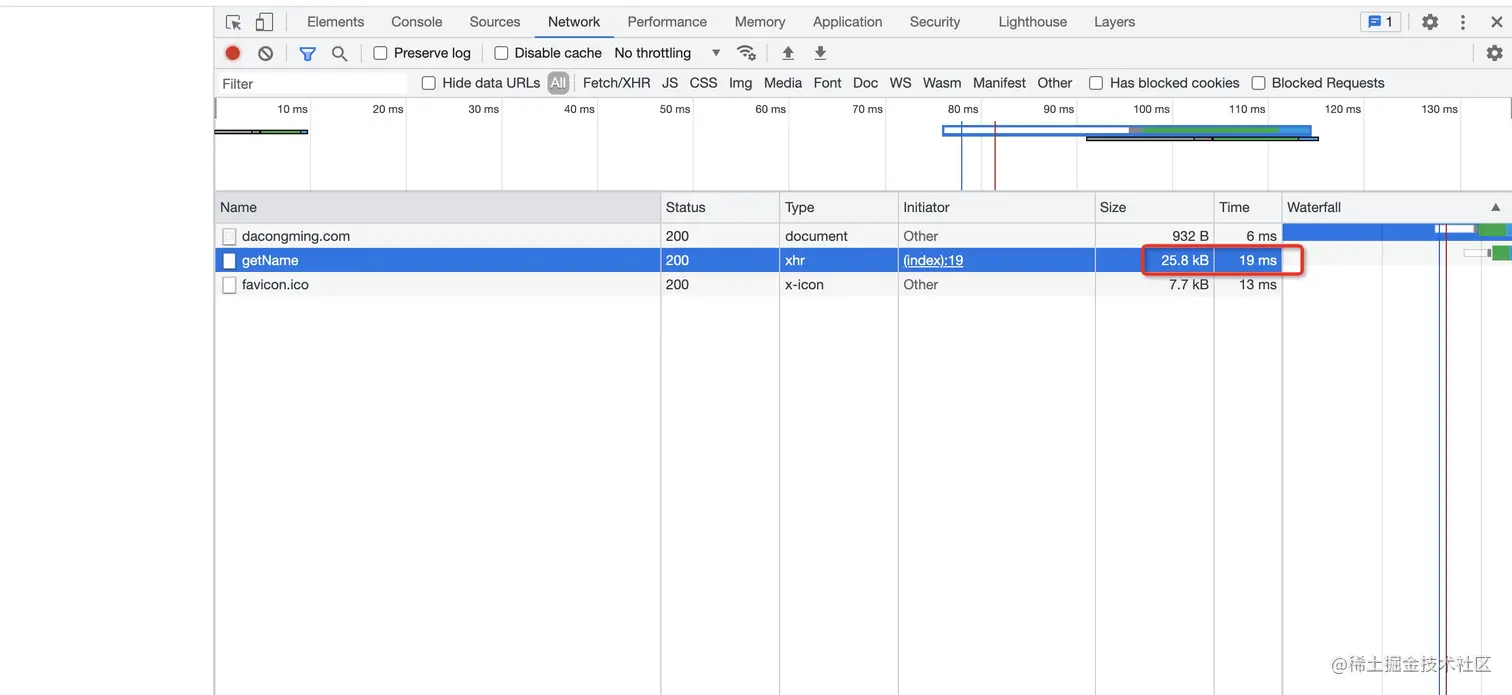Open the DevTools three-dot menu

[x=1463, y=22]
